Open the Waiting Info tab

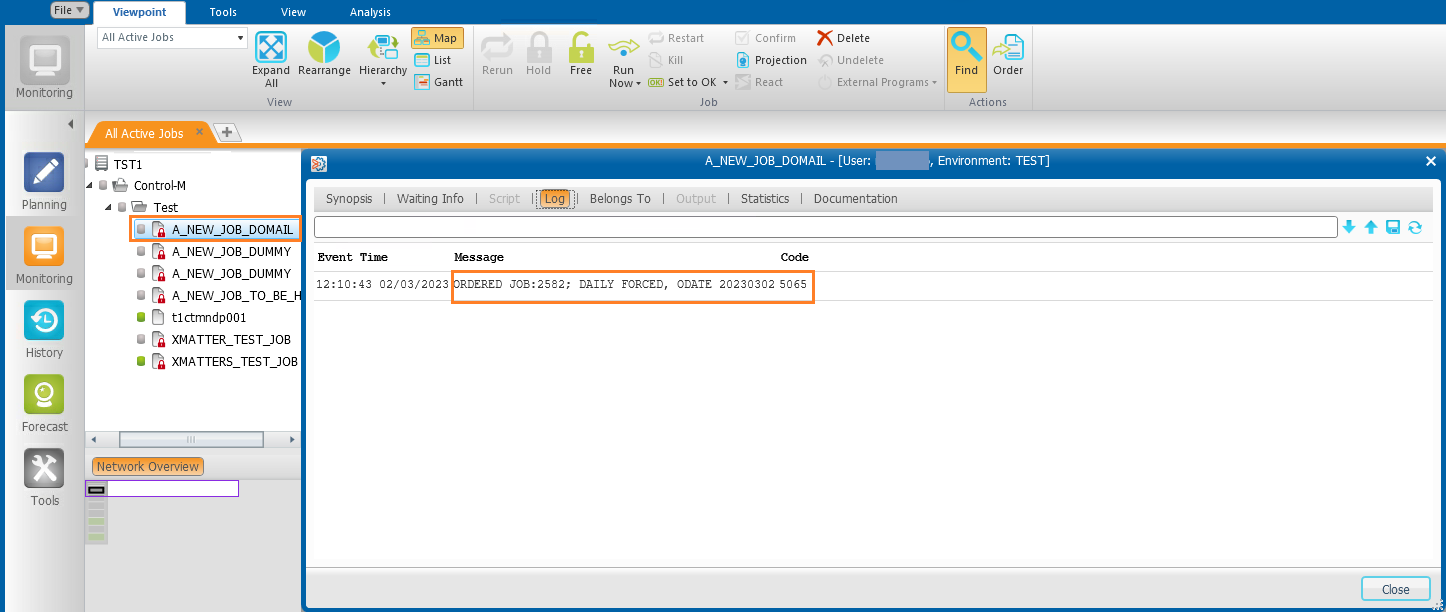430,199
